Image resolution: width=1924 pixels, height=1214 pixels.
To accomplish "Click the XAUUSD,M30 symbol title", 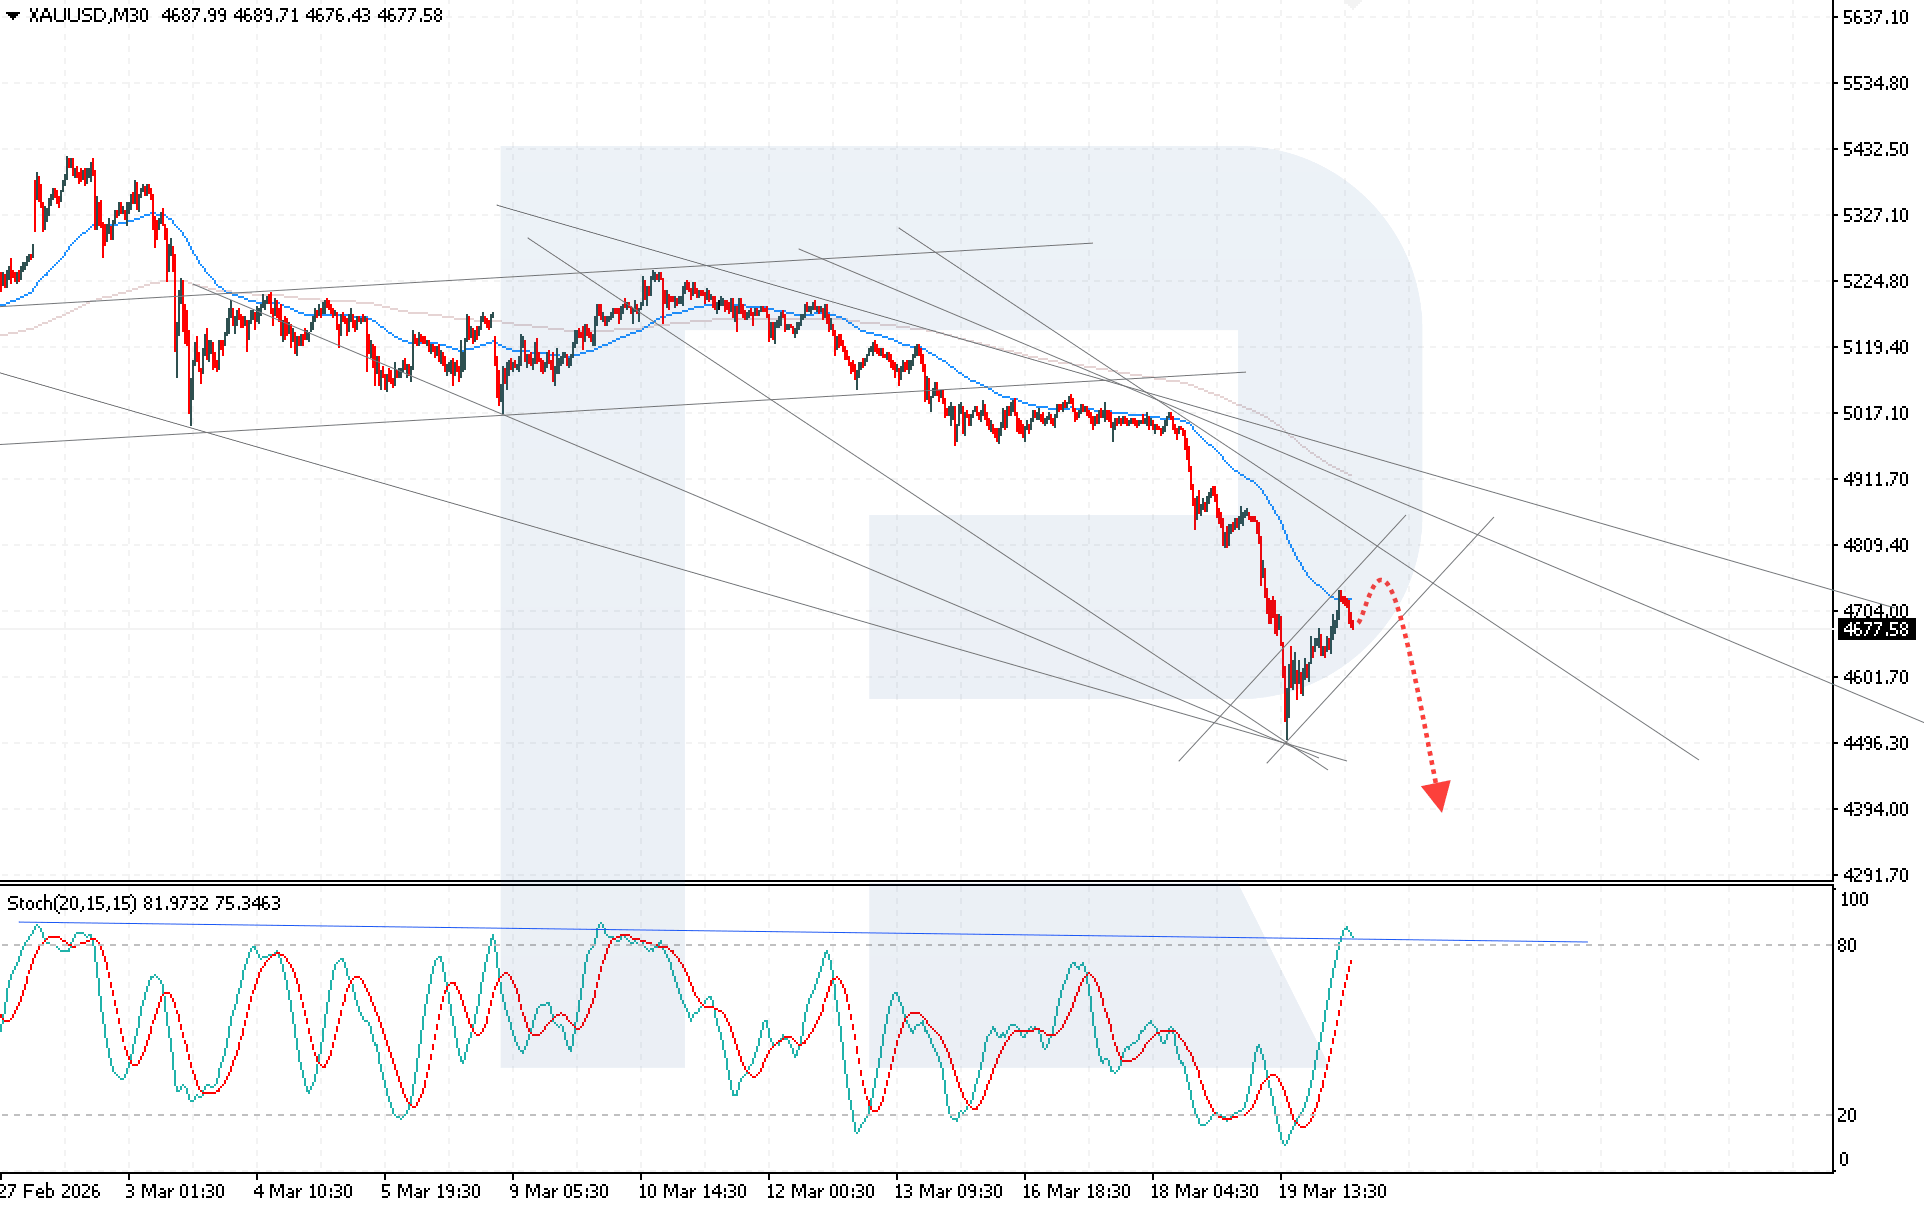I will tap(88, 15).
